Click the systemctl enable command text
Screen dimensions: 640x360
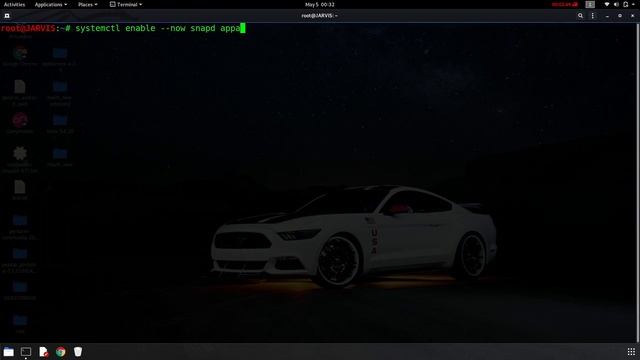158,28
